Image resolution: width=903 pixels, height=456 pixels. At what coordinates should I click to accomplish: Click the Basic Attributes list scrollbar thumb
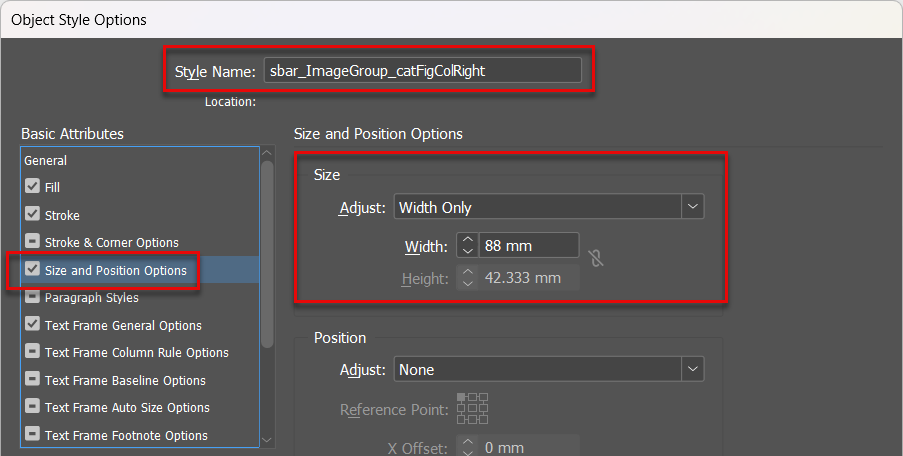click(x=267, y=254)
